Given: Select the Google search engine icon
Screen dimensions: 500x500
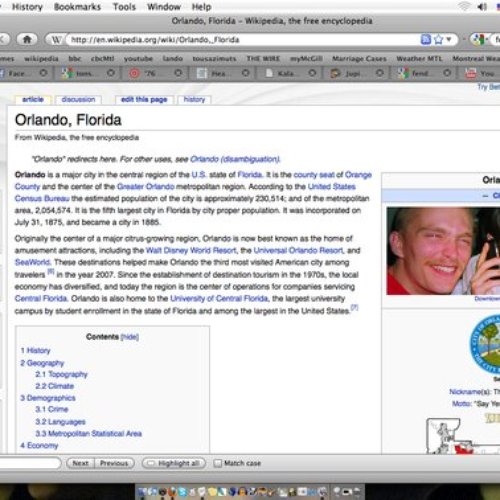Looking at the screenshot, I should point(478,40).
